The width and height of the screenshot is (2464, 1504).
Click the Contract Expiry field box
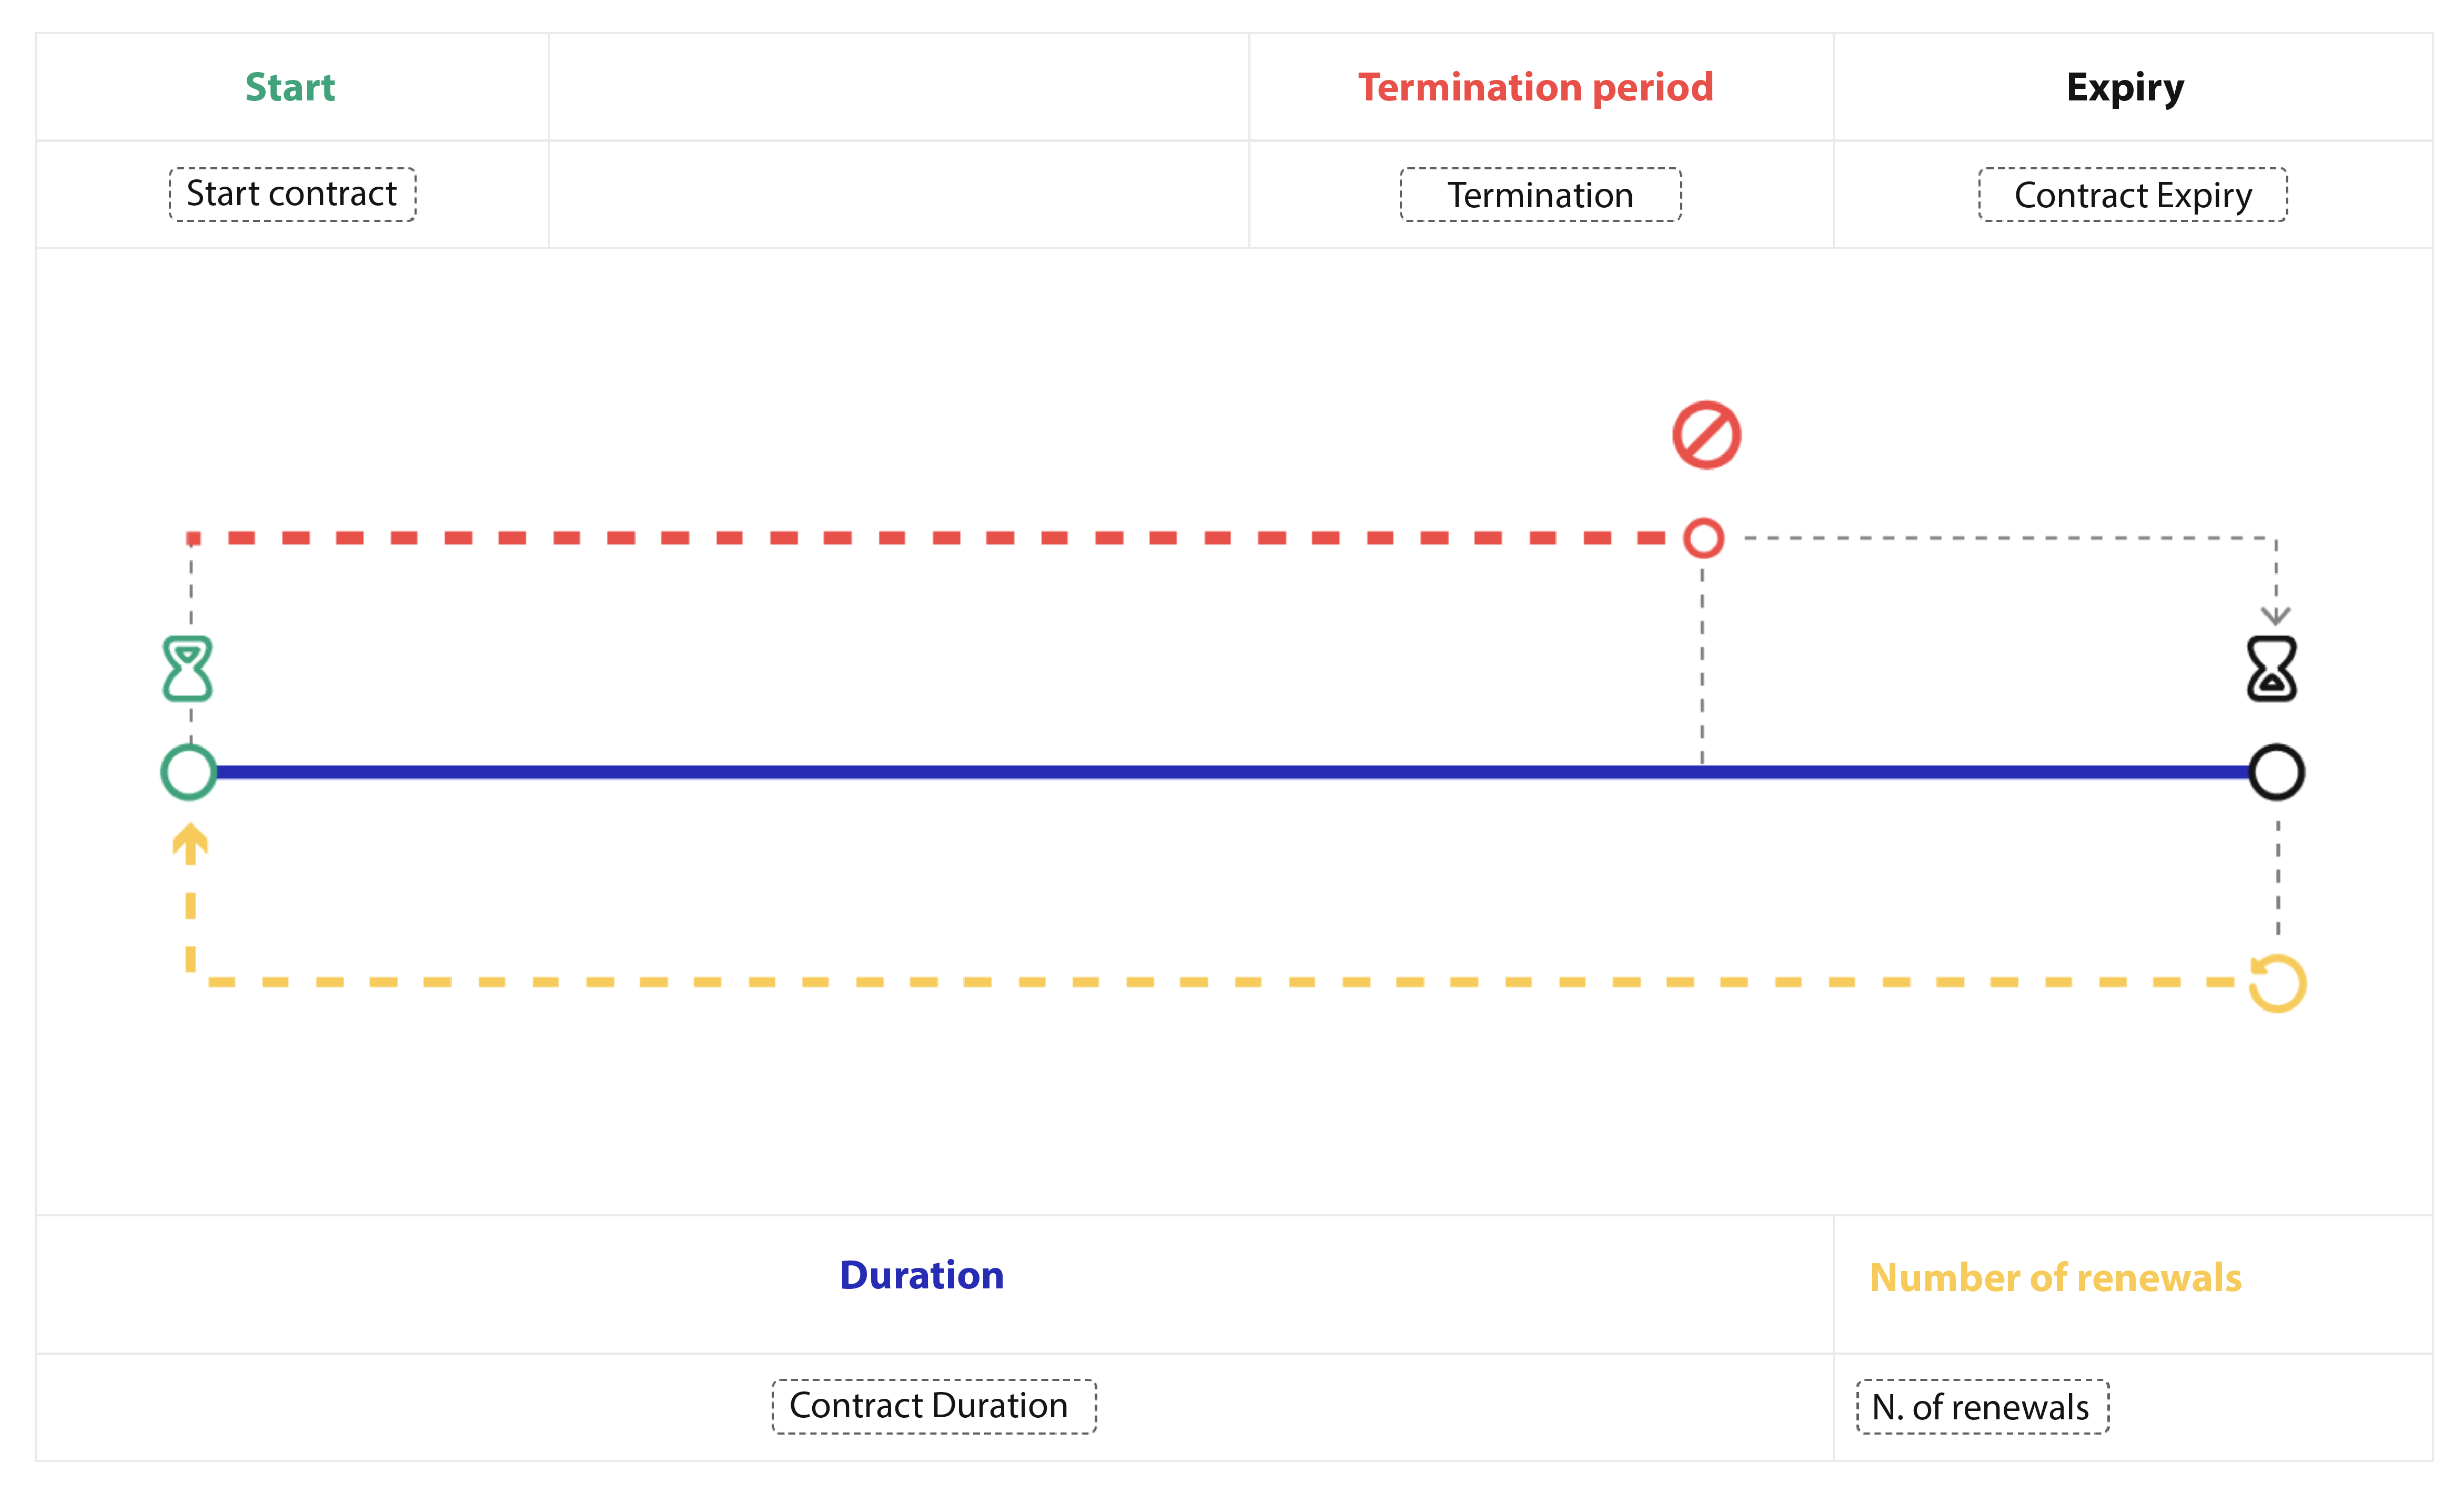tap(2132, 194)
